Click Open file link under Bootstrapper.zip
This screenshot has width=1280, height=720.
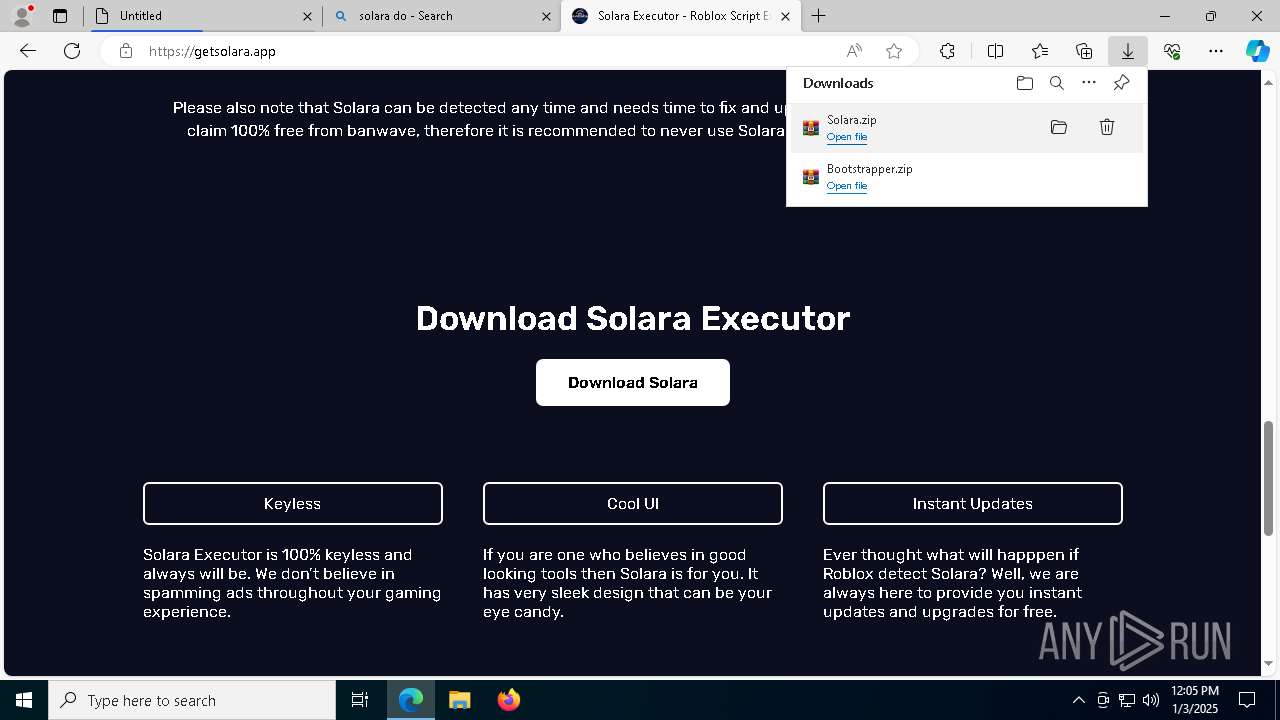pos(847,186)
